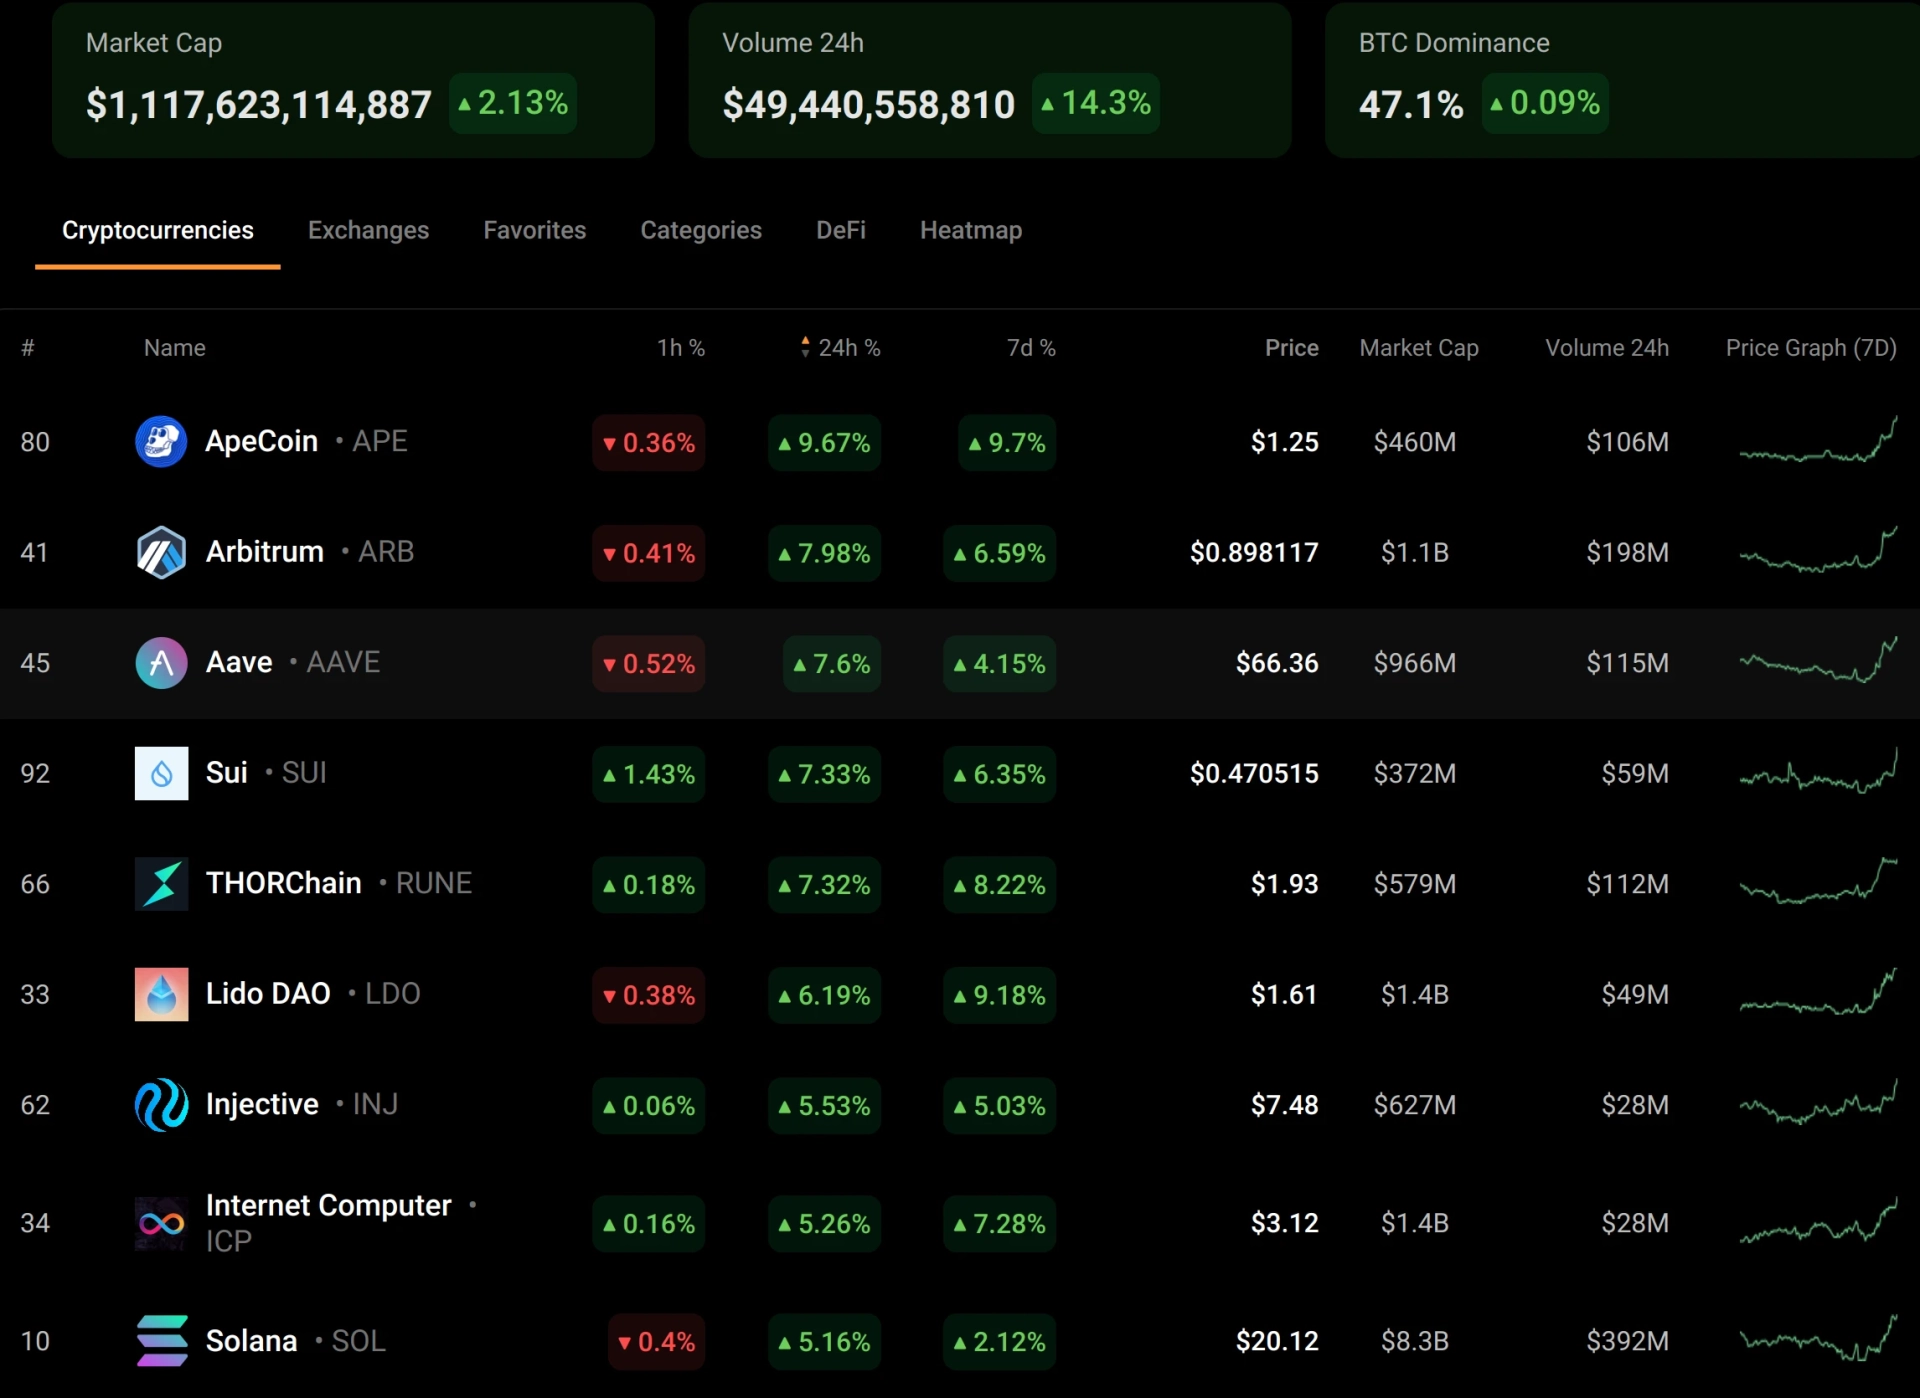This screenshot has width=1920, height=1398.
Task: Click the 2.13% market cap change badge
Action: click(513, 103)
